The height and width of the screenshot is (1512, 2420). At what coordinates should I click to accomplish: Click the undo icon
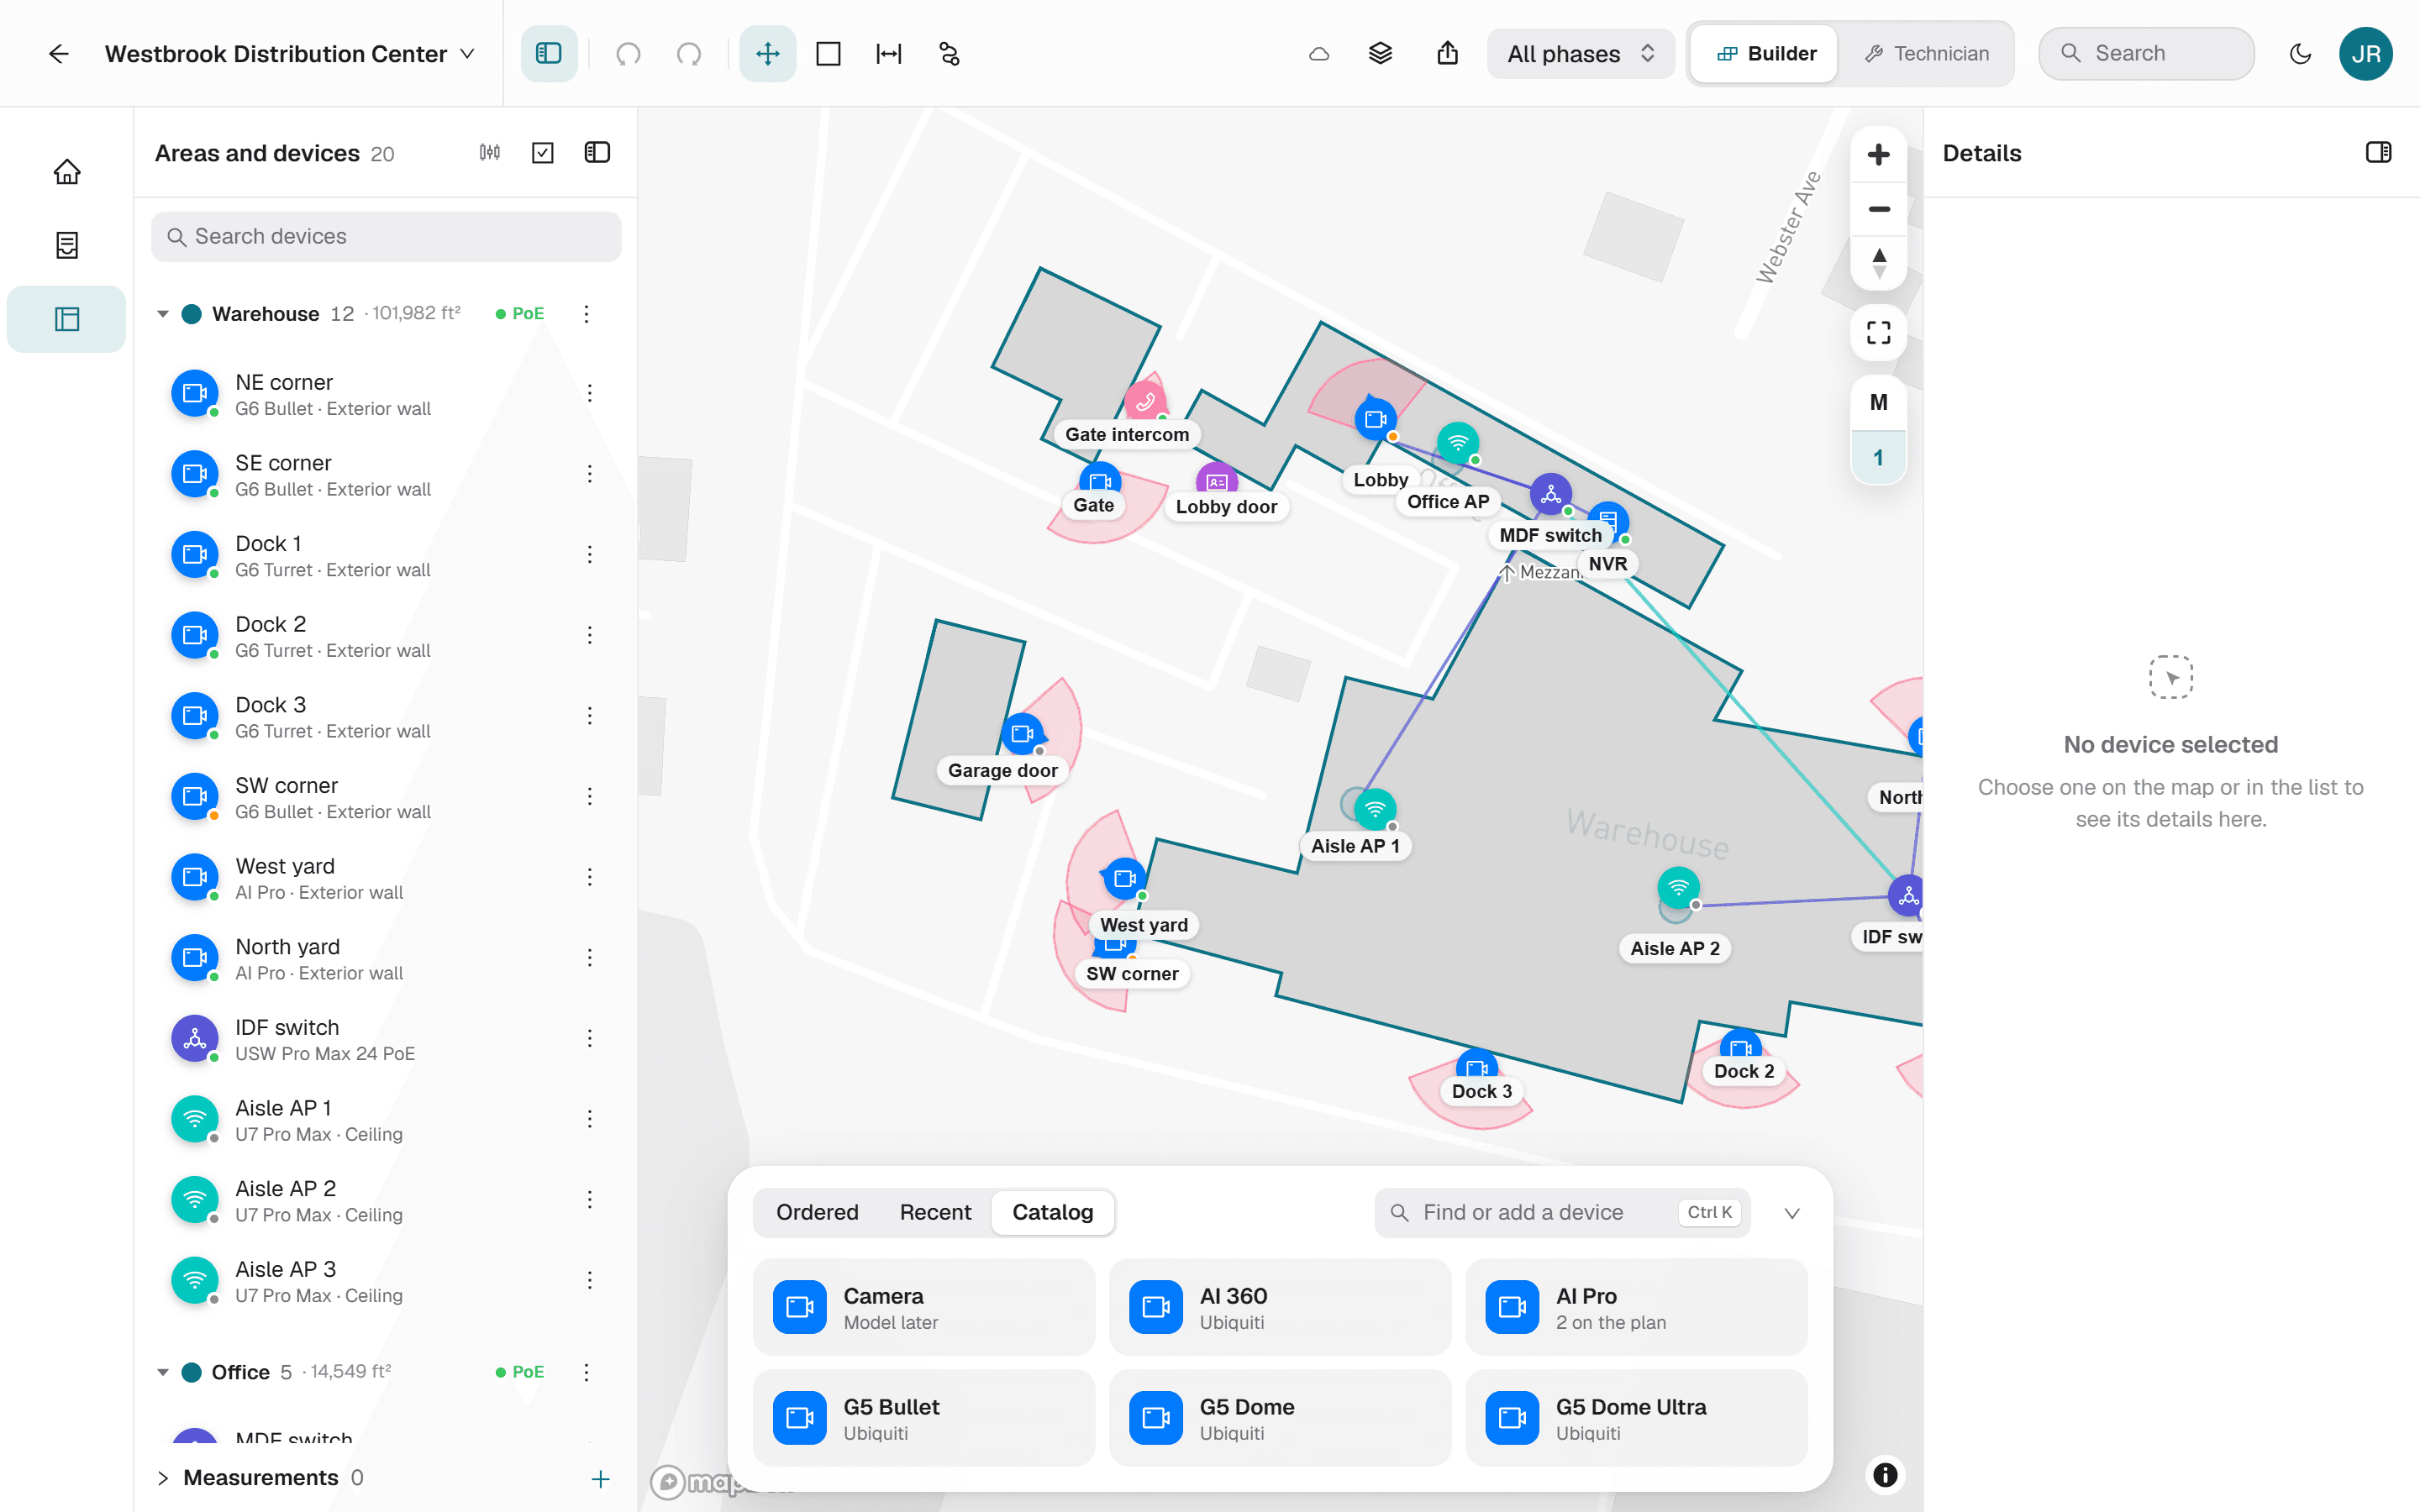pyautogui.click(x=628, y=54)
